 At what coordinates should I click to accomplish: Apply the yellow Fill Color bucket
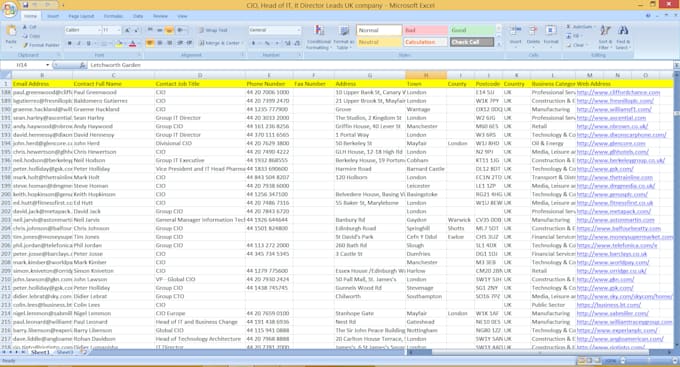click(x=119, y=43)
